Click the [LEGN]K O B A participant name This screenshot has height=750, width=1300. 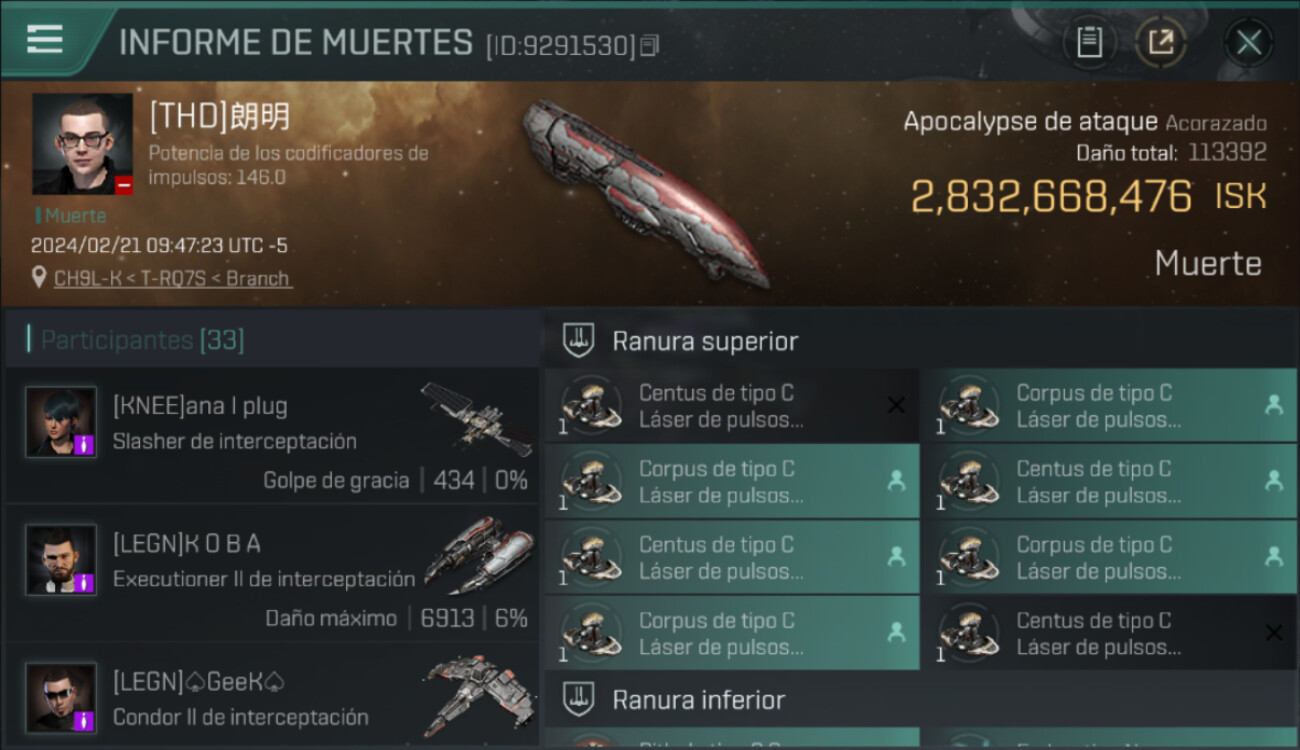[x=187, y=544]
